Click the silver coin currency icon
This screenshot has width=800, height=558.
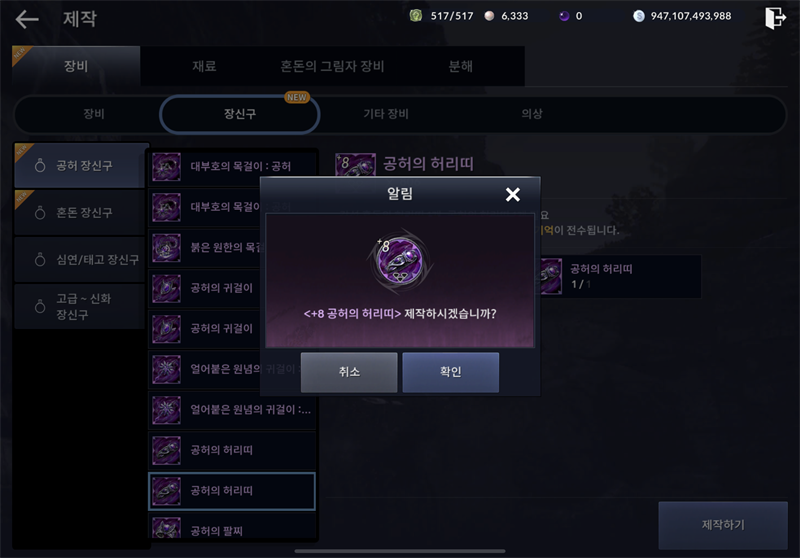pos(639,16)
